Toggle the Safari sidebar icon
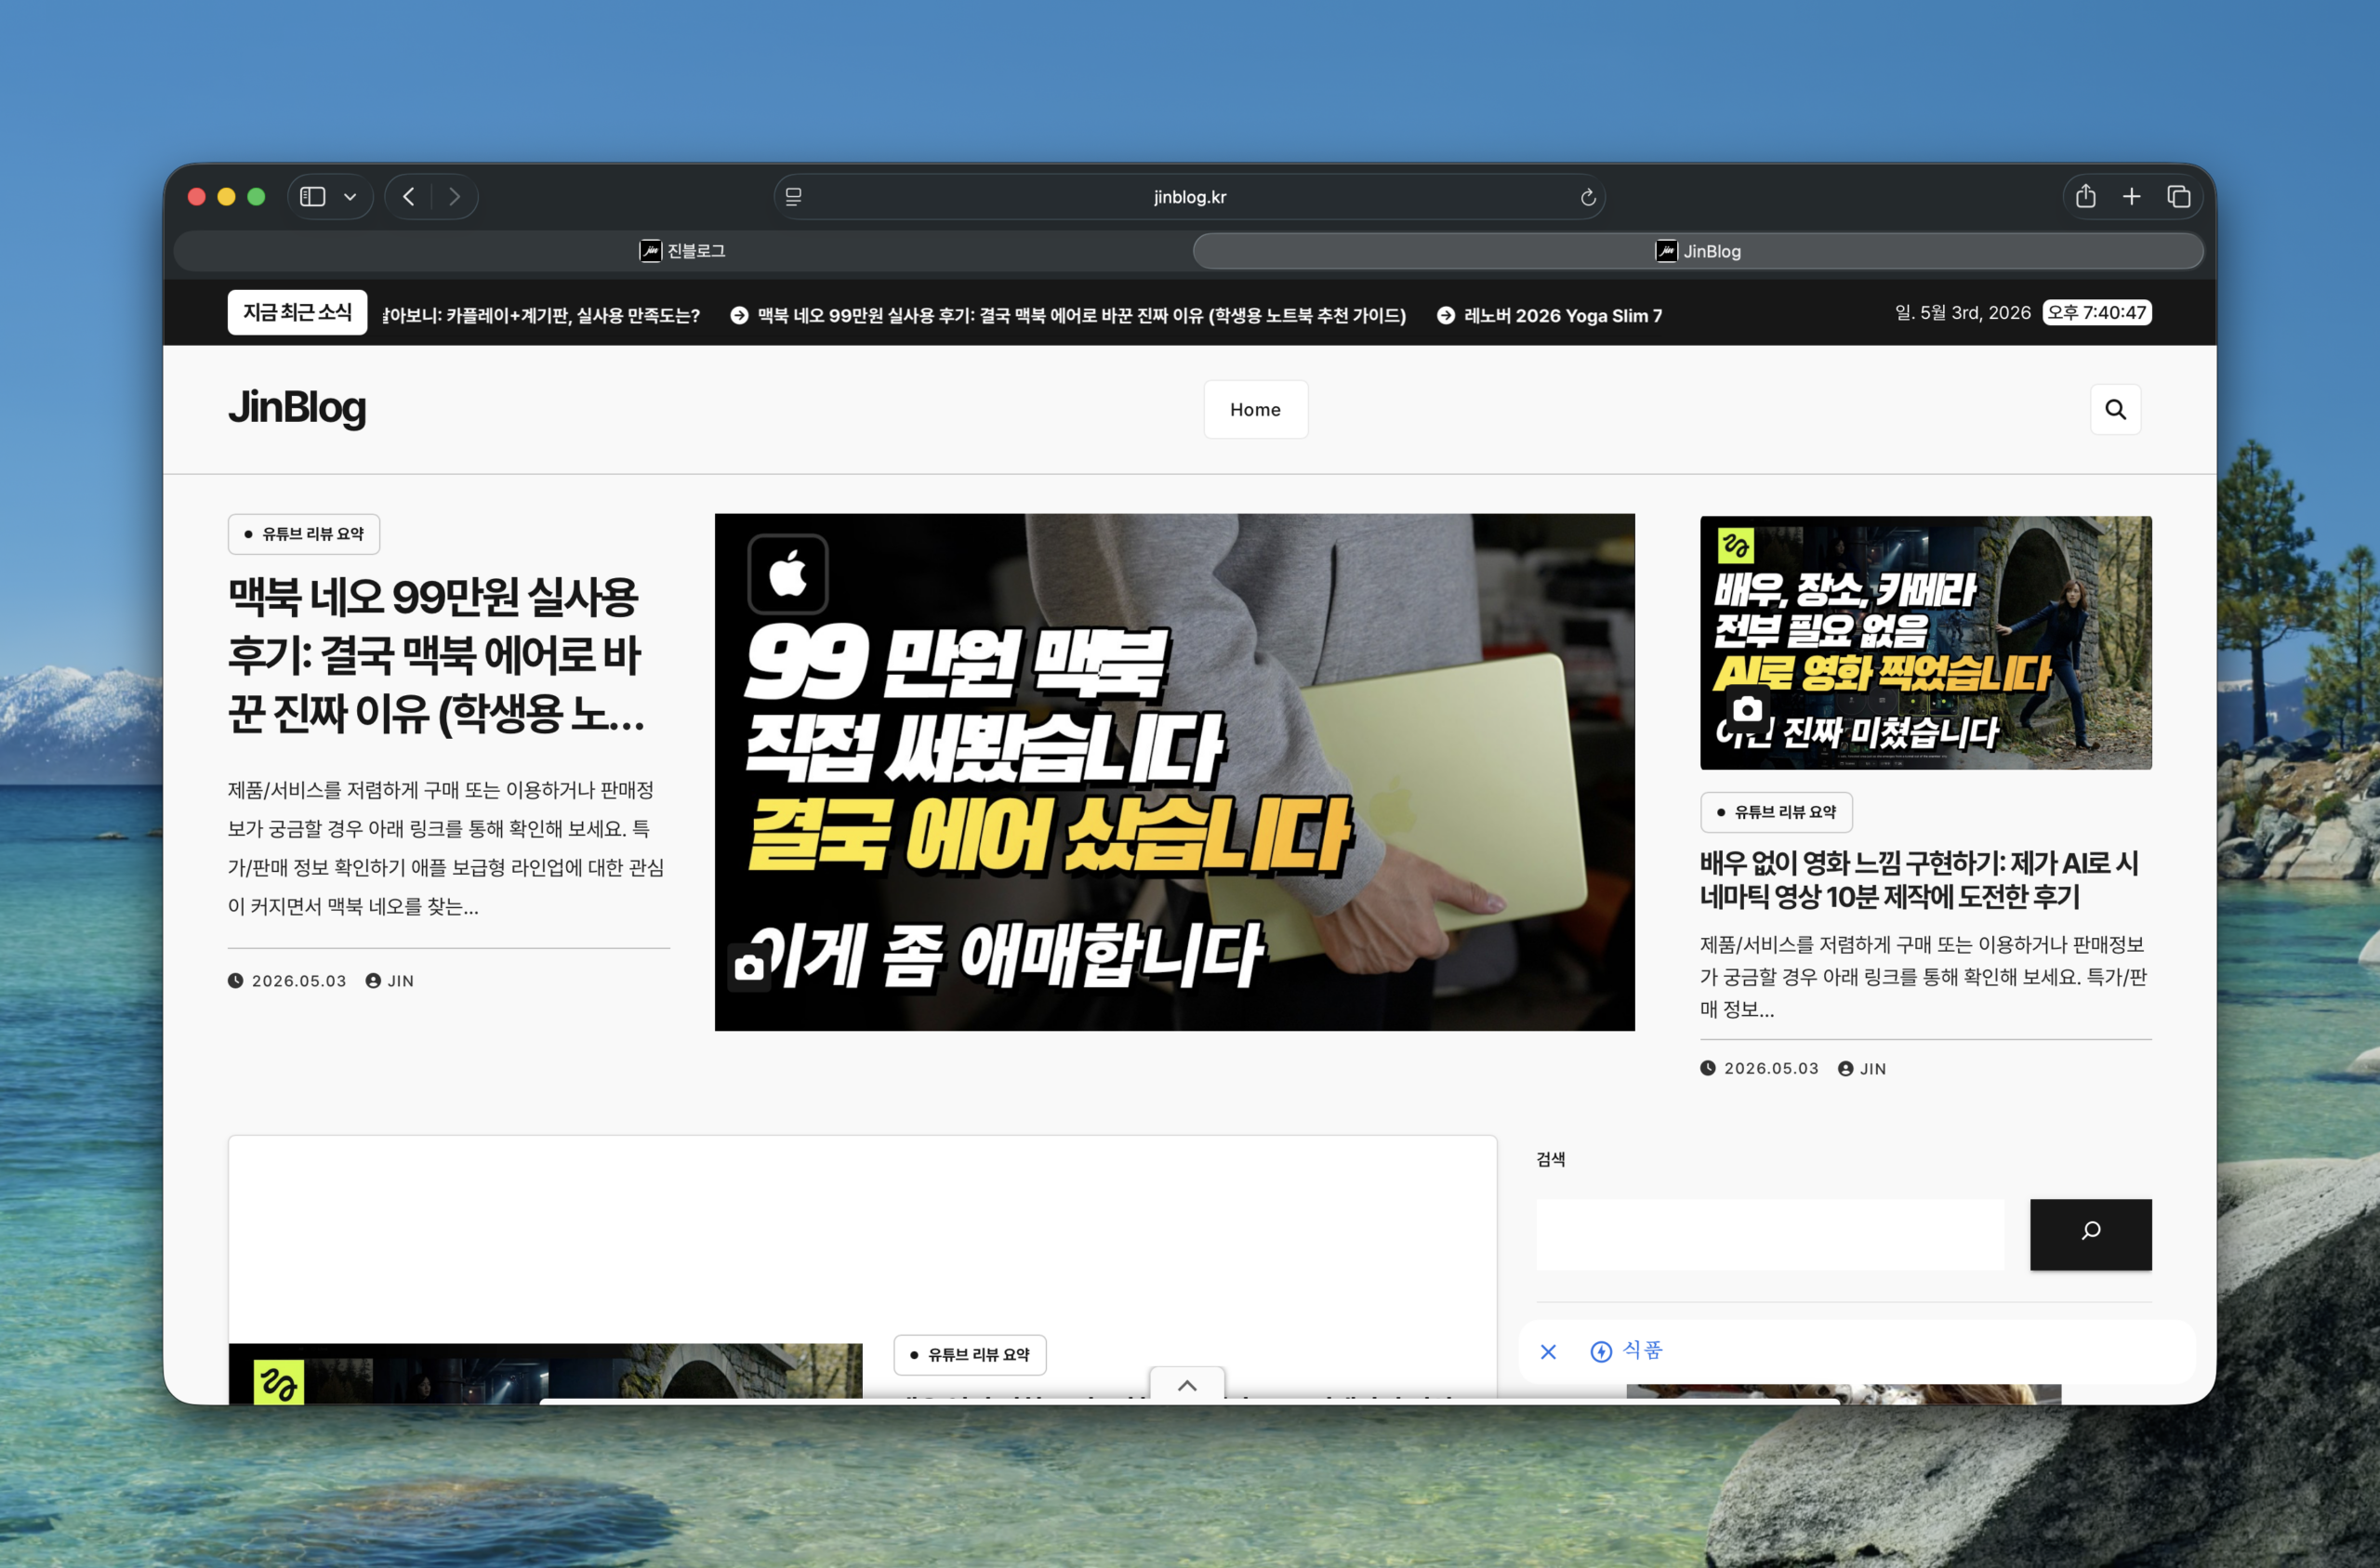Image resolution: width=2380 pixels, height=1568 pixels. tap(313, 197)
